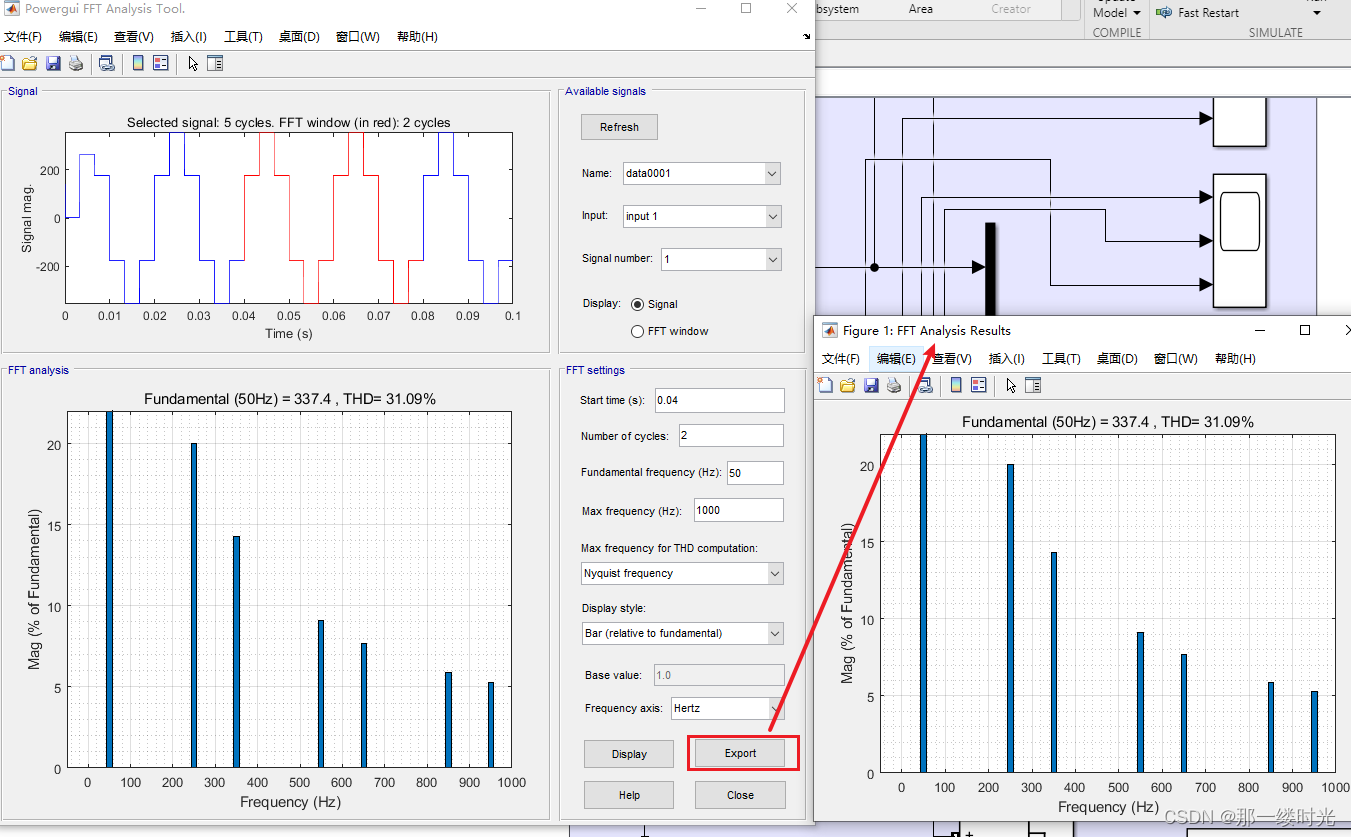Insert Colorbar icon in Powergui FFT toolbar
Image resolution: width=1351 pixels, height=837 pixels.
[138, 64]
